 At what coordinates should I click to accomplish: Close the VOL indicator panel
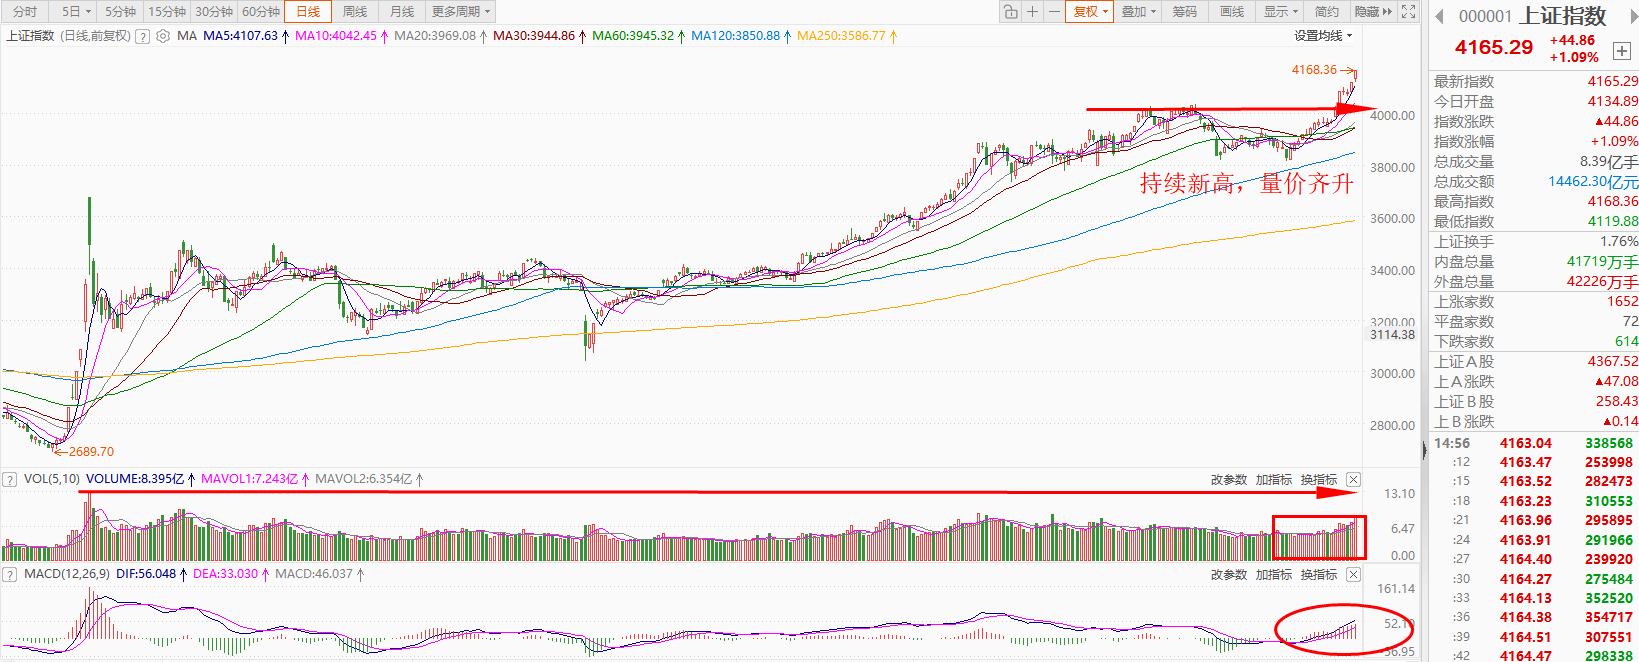click(1353, 480)
